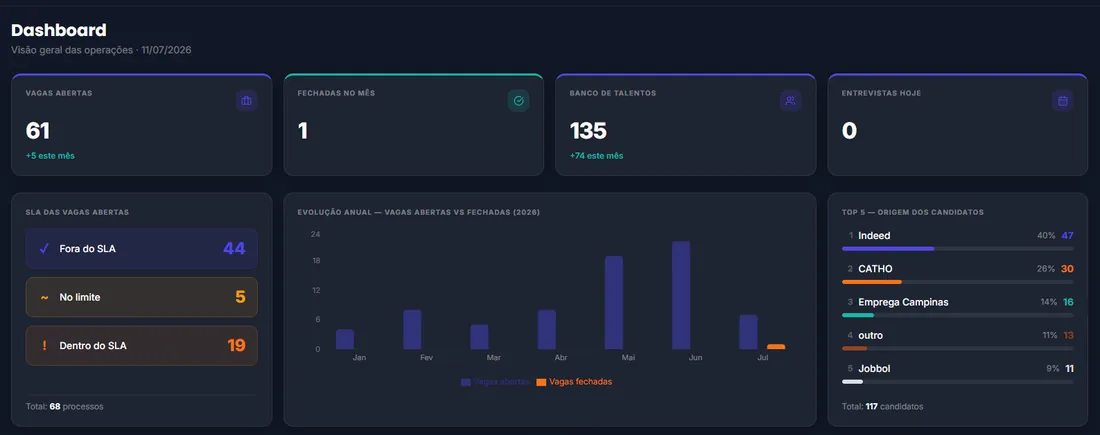Open the Dentro do SLA row
Screen dimensions: 1100x435
point(142,346)
